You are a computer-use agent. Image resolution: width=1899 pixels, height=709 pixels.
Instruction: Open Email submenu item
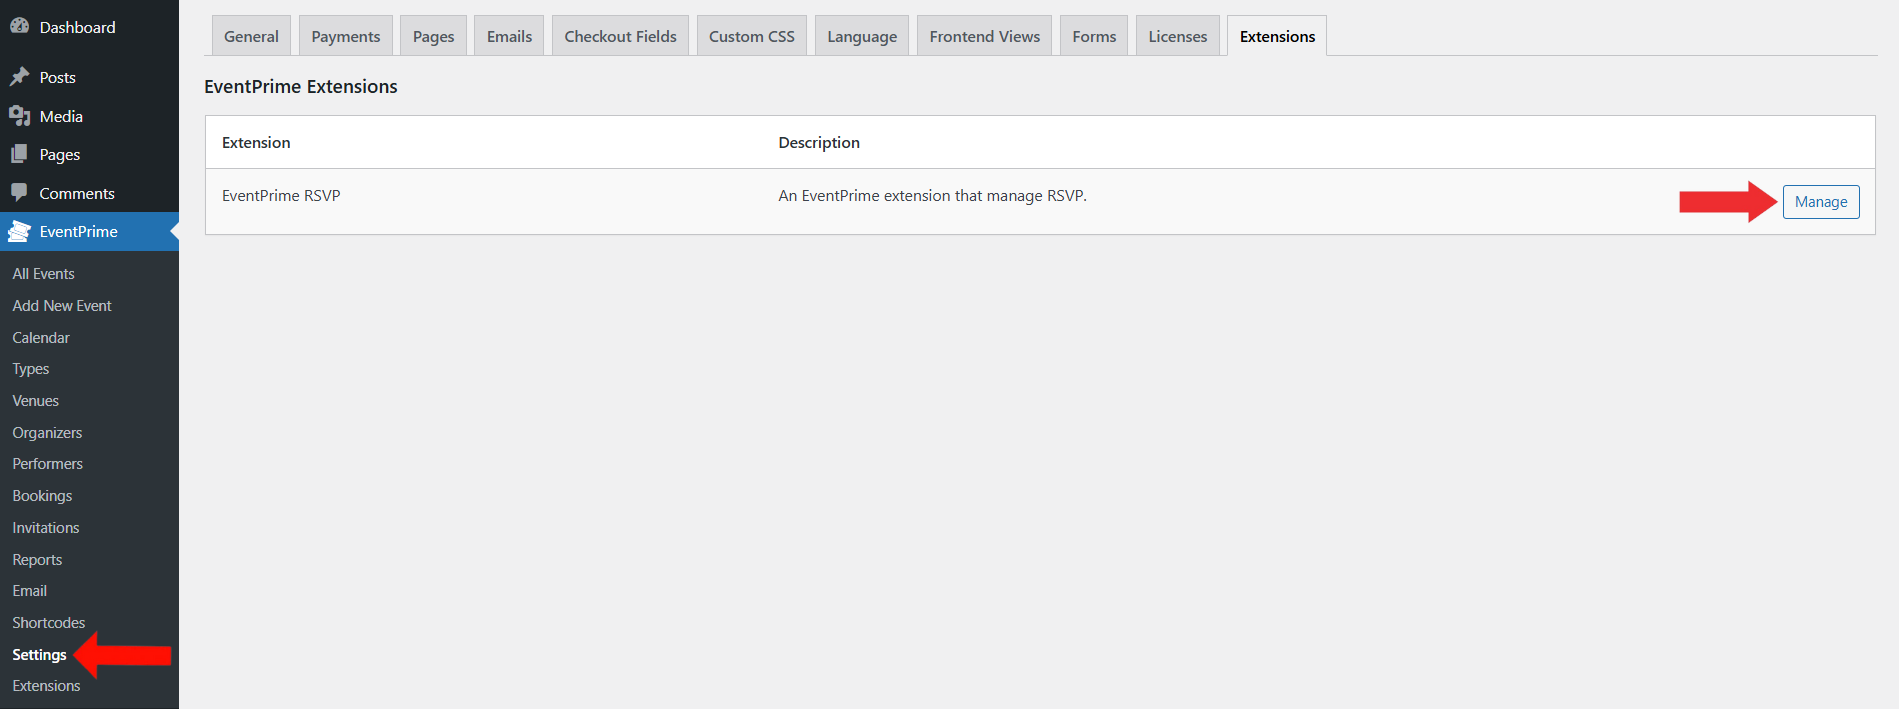[29, 591]
